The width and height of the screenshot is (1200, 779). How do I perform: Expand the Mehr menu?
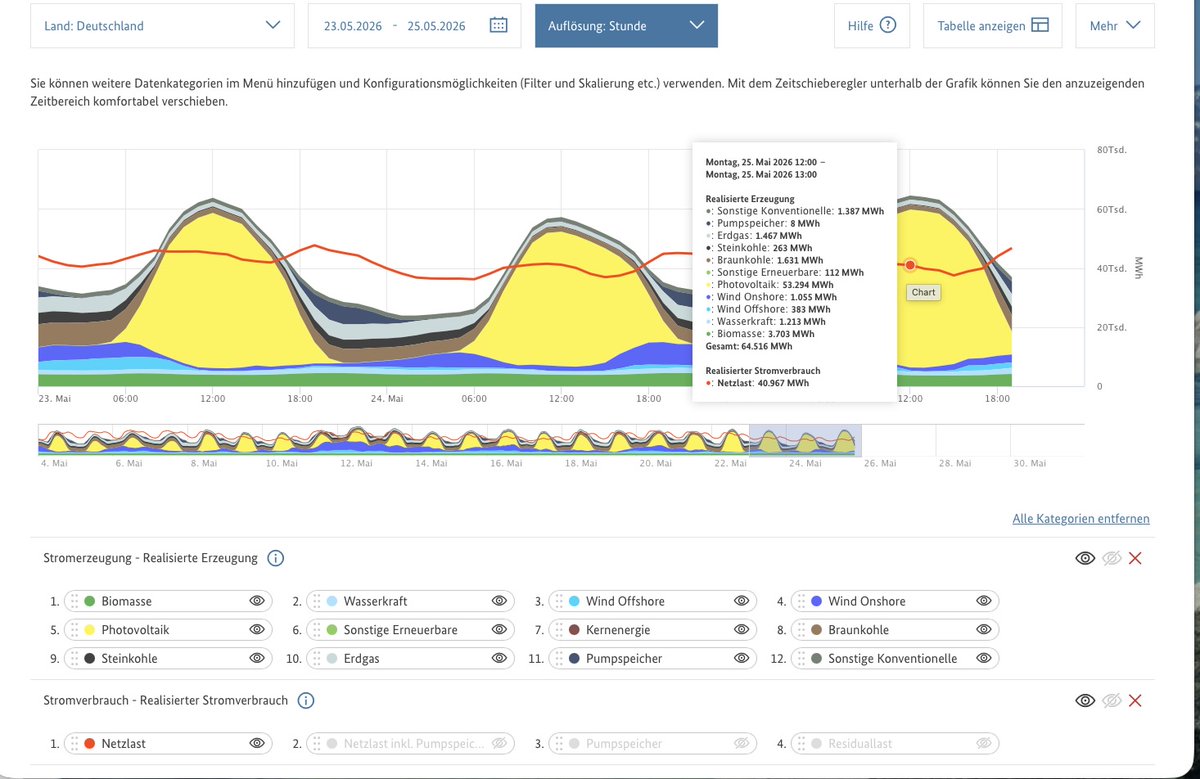(1115, 26)
